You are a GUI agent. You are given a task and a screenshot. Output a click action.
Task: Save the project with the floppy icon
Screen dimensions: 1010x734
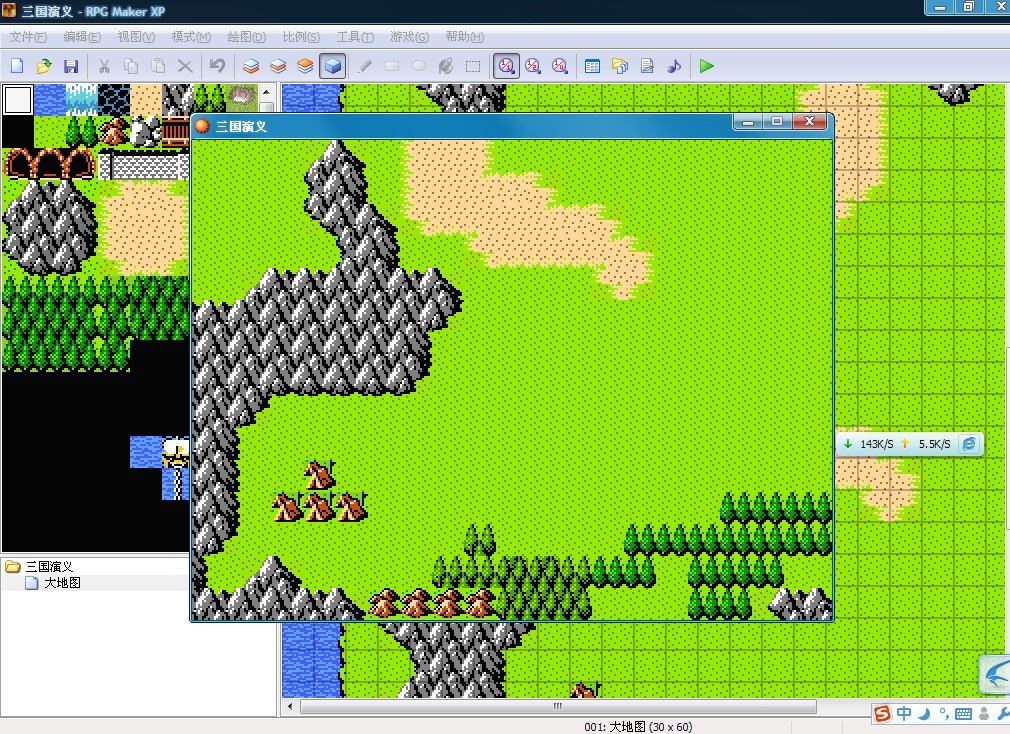pyautogui.click(x=71, y=66)
